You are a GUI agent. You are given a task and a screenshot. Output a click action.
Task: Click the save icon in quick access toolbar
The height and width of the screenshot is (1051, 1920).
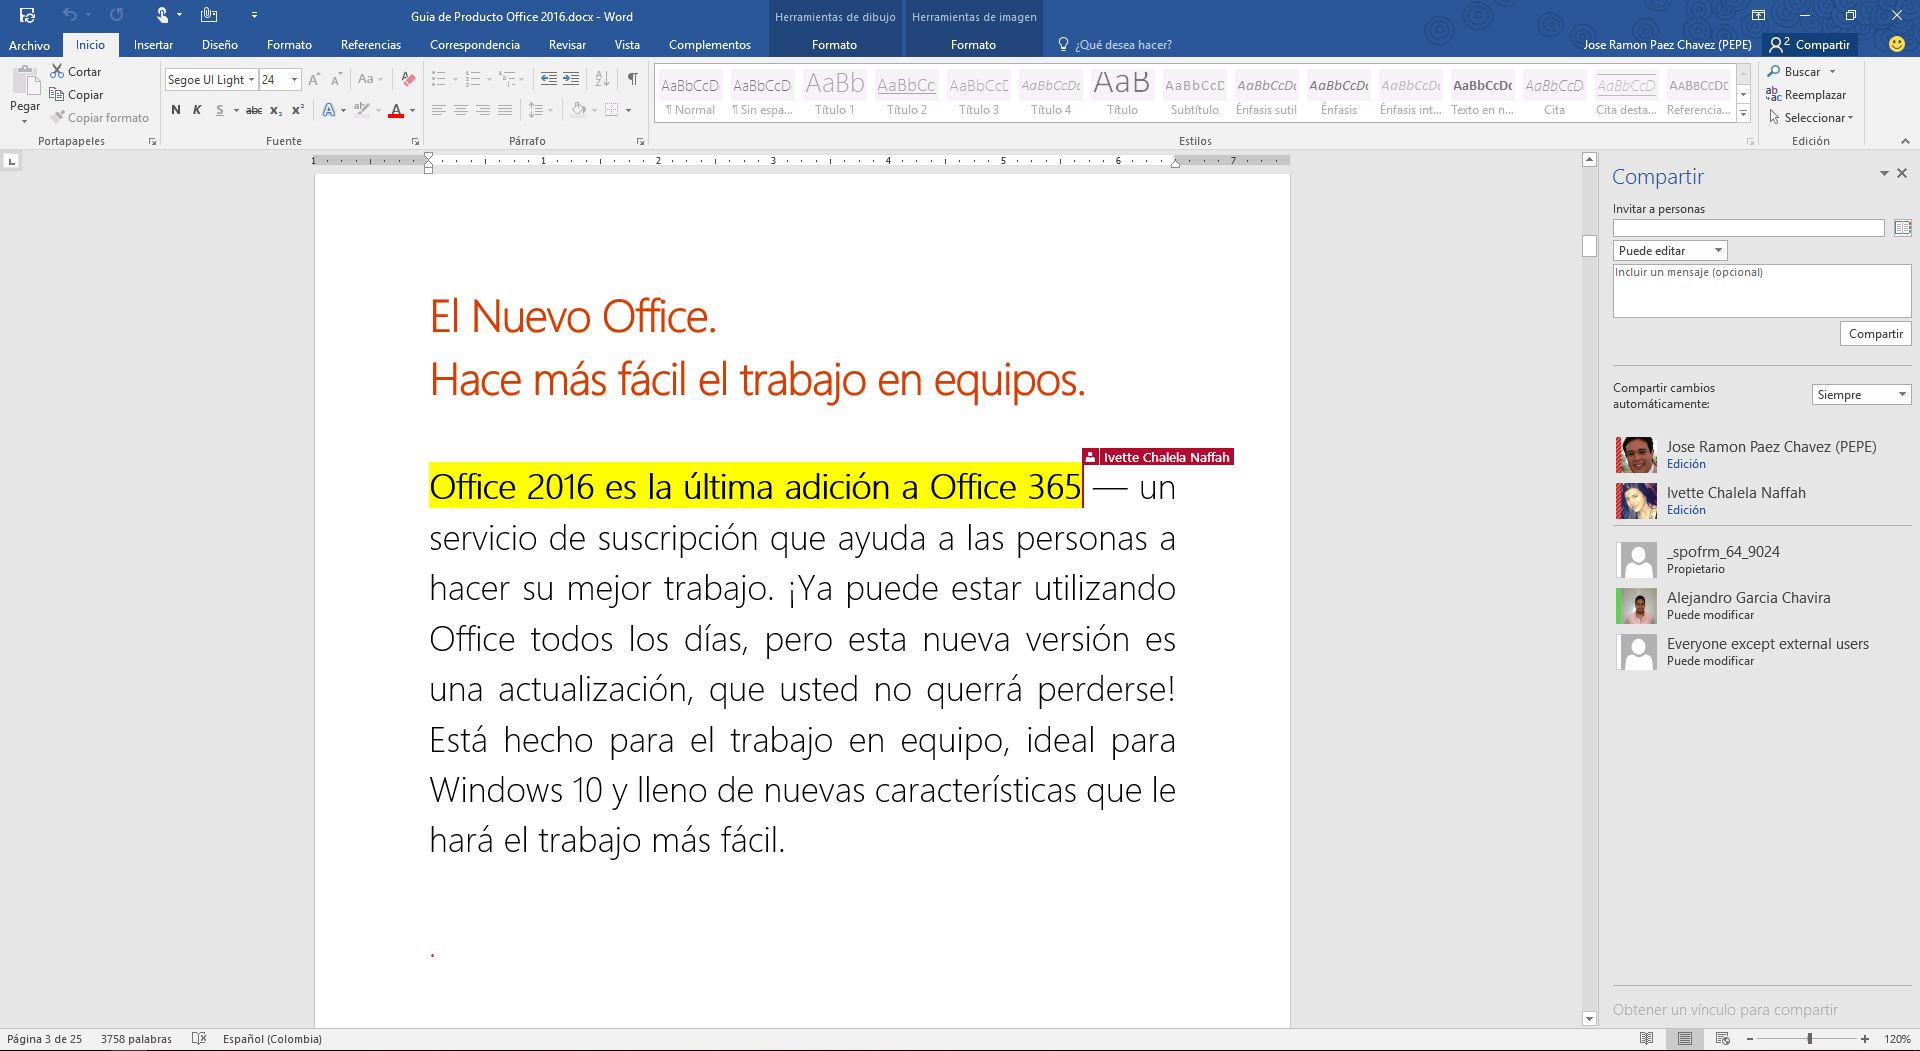point(27,15)
